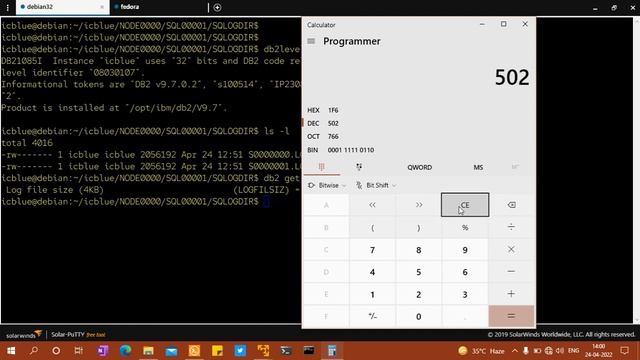Click digit 9 on the keypad
This screenshot has width=640, height=360.
(465, 249)
